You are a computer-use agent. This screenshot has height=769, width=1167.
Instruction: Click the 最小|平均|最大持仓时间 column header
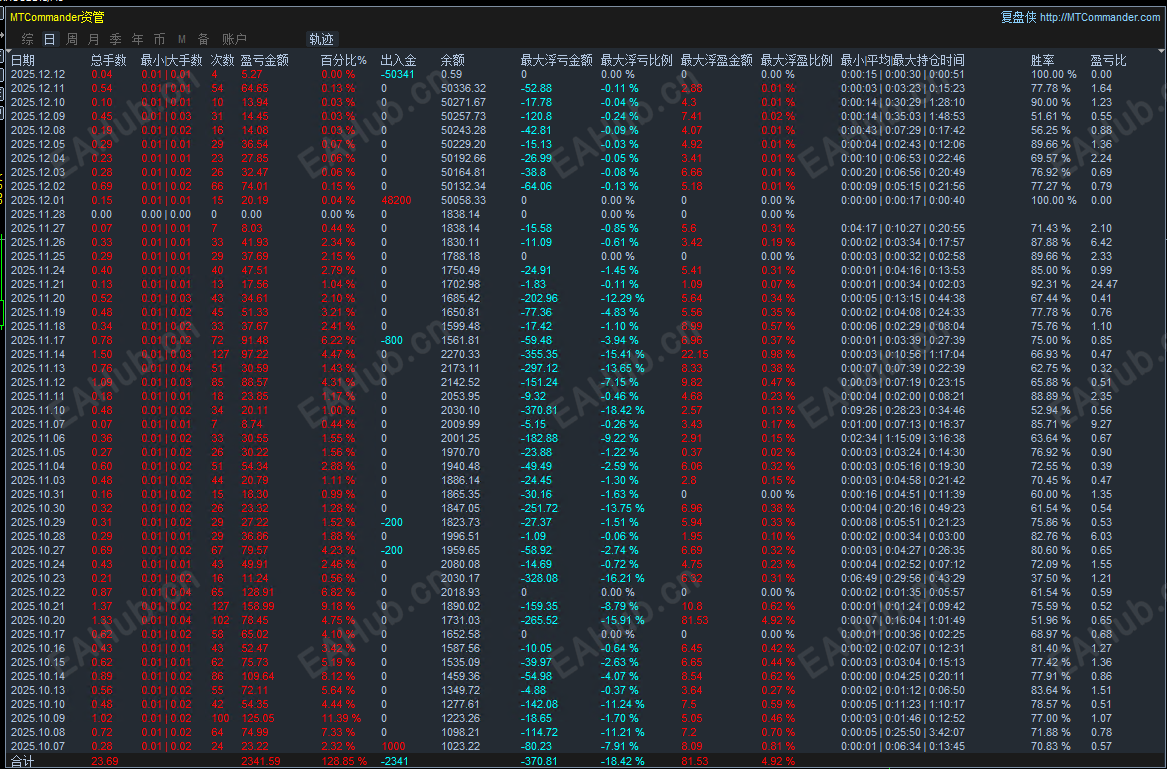pos(903,60)
